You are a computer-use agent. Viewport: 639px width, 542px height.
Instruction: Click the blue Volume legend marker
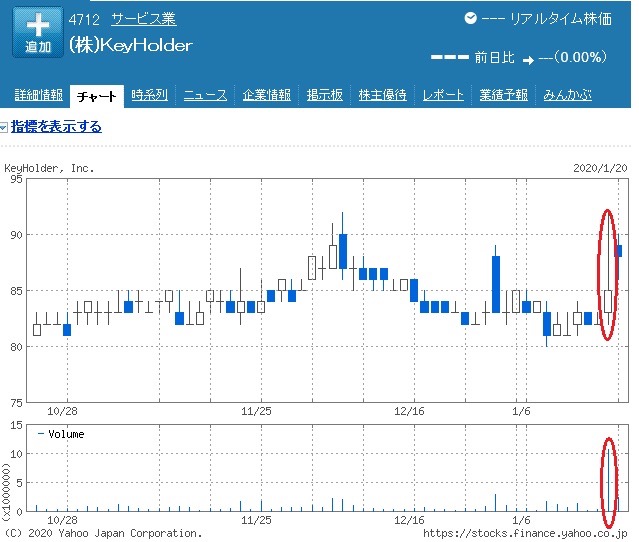tap(40, 434)
